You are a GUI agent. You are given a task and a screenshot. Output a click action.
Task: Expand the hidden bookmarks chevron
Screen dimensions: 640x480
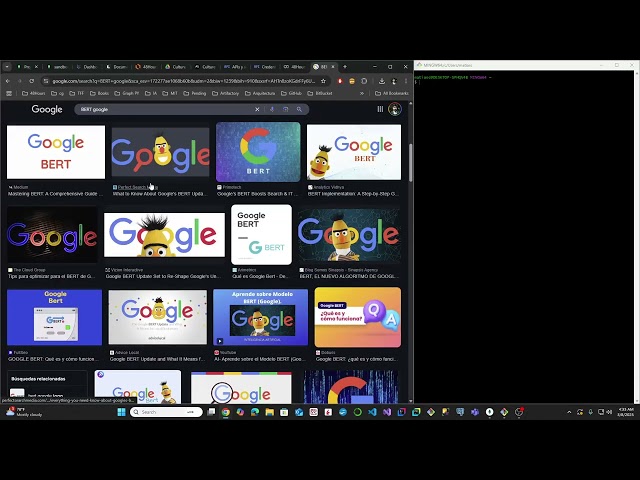pos(362,93)
